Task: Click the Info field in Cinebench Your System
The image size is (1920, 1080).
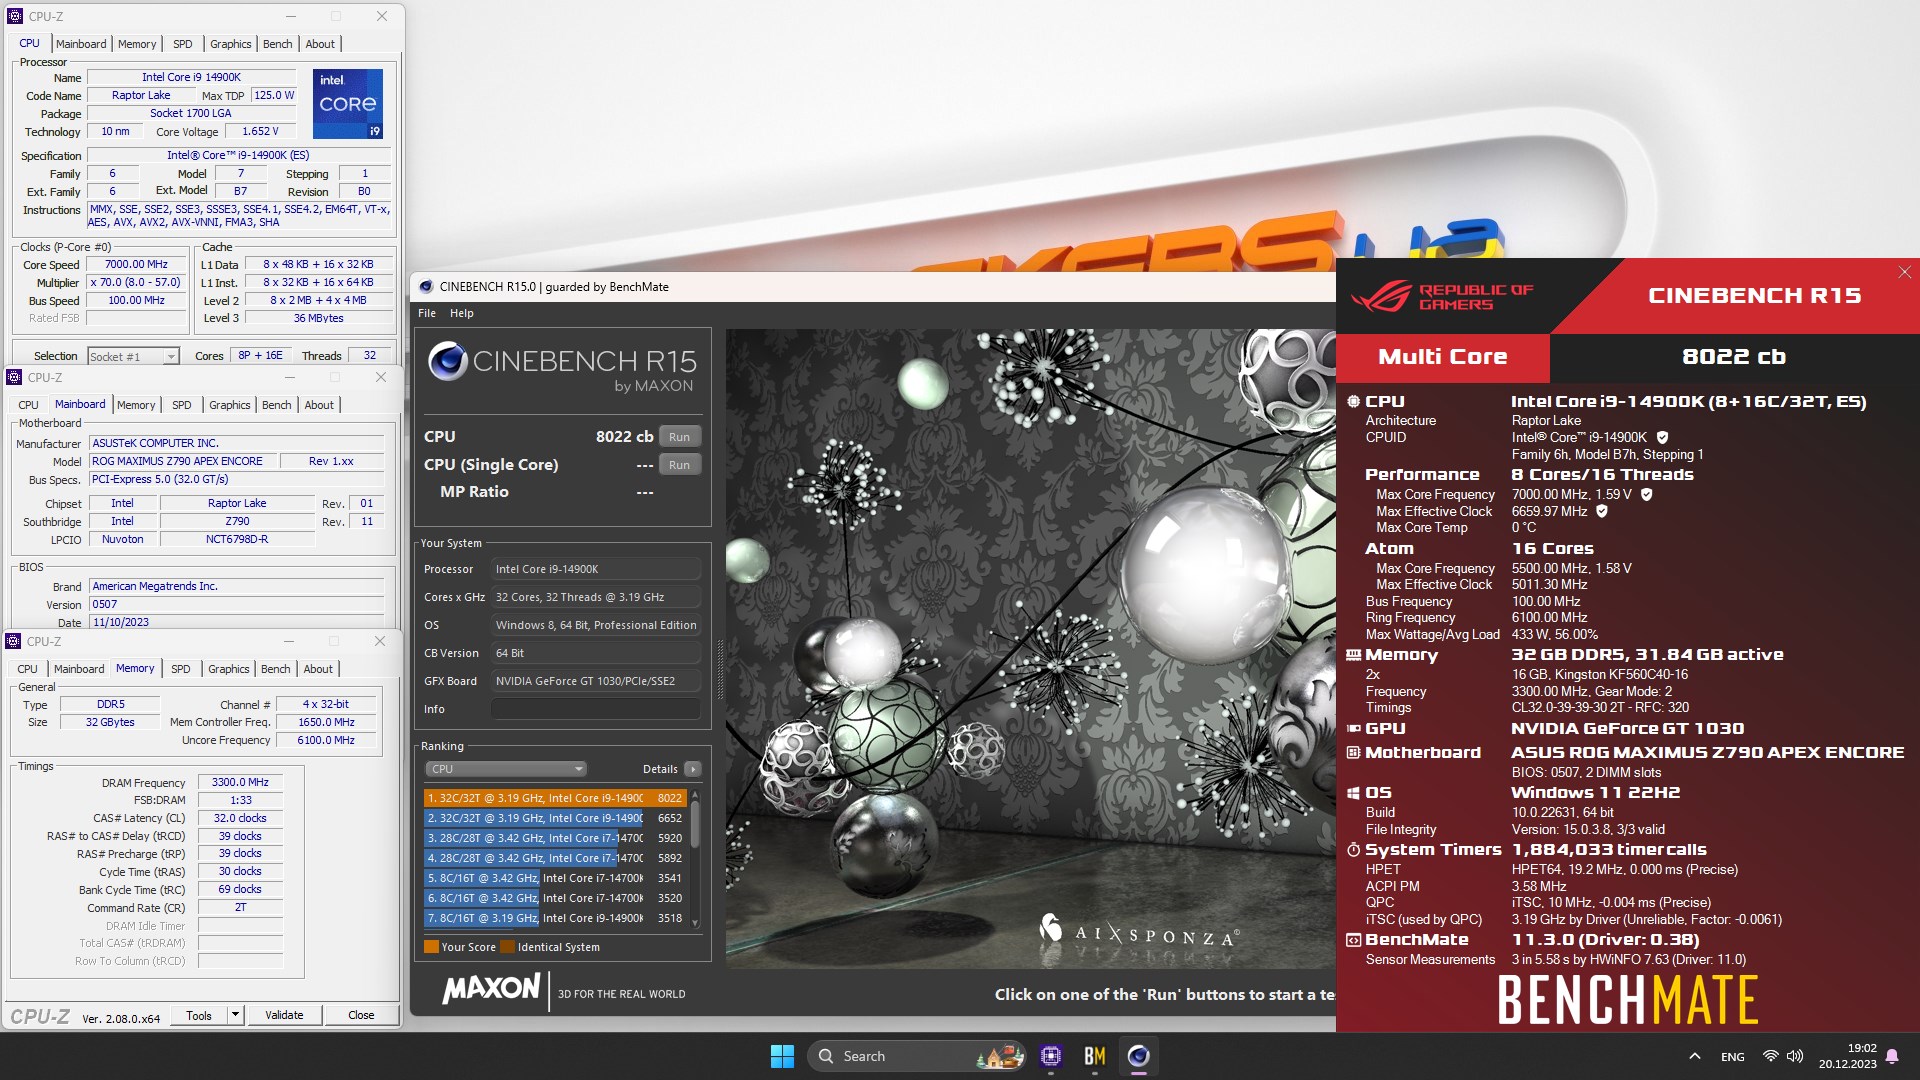Action: pos(595,709)
